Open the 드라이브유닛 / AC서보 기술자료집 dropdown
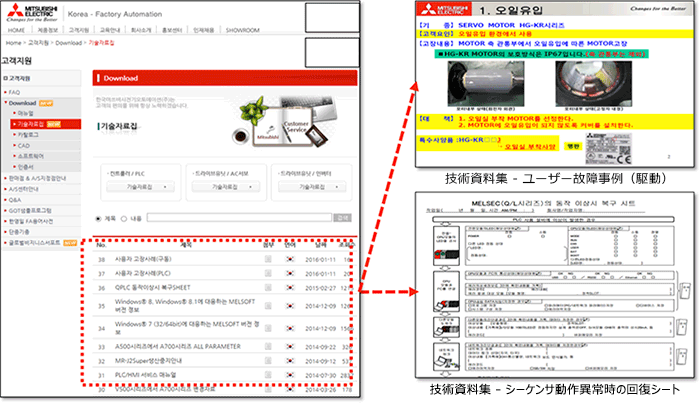The height and width of the screenshot is (403, 700). tap(226, 186)
